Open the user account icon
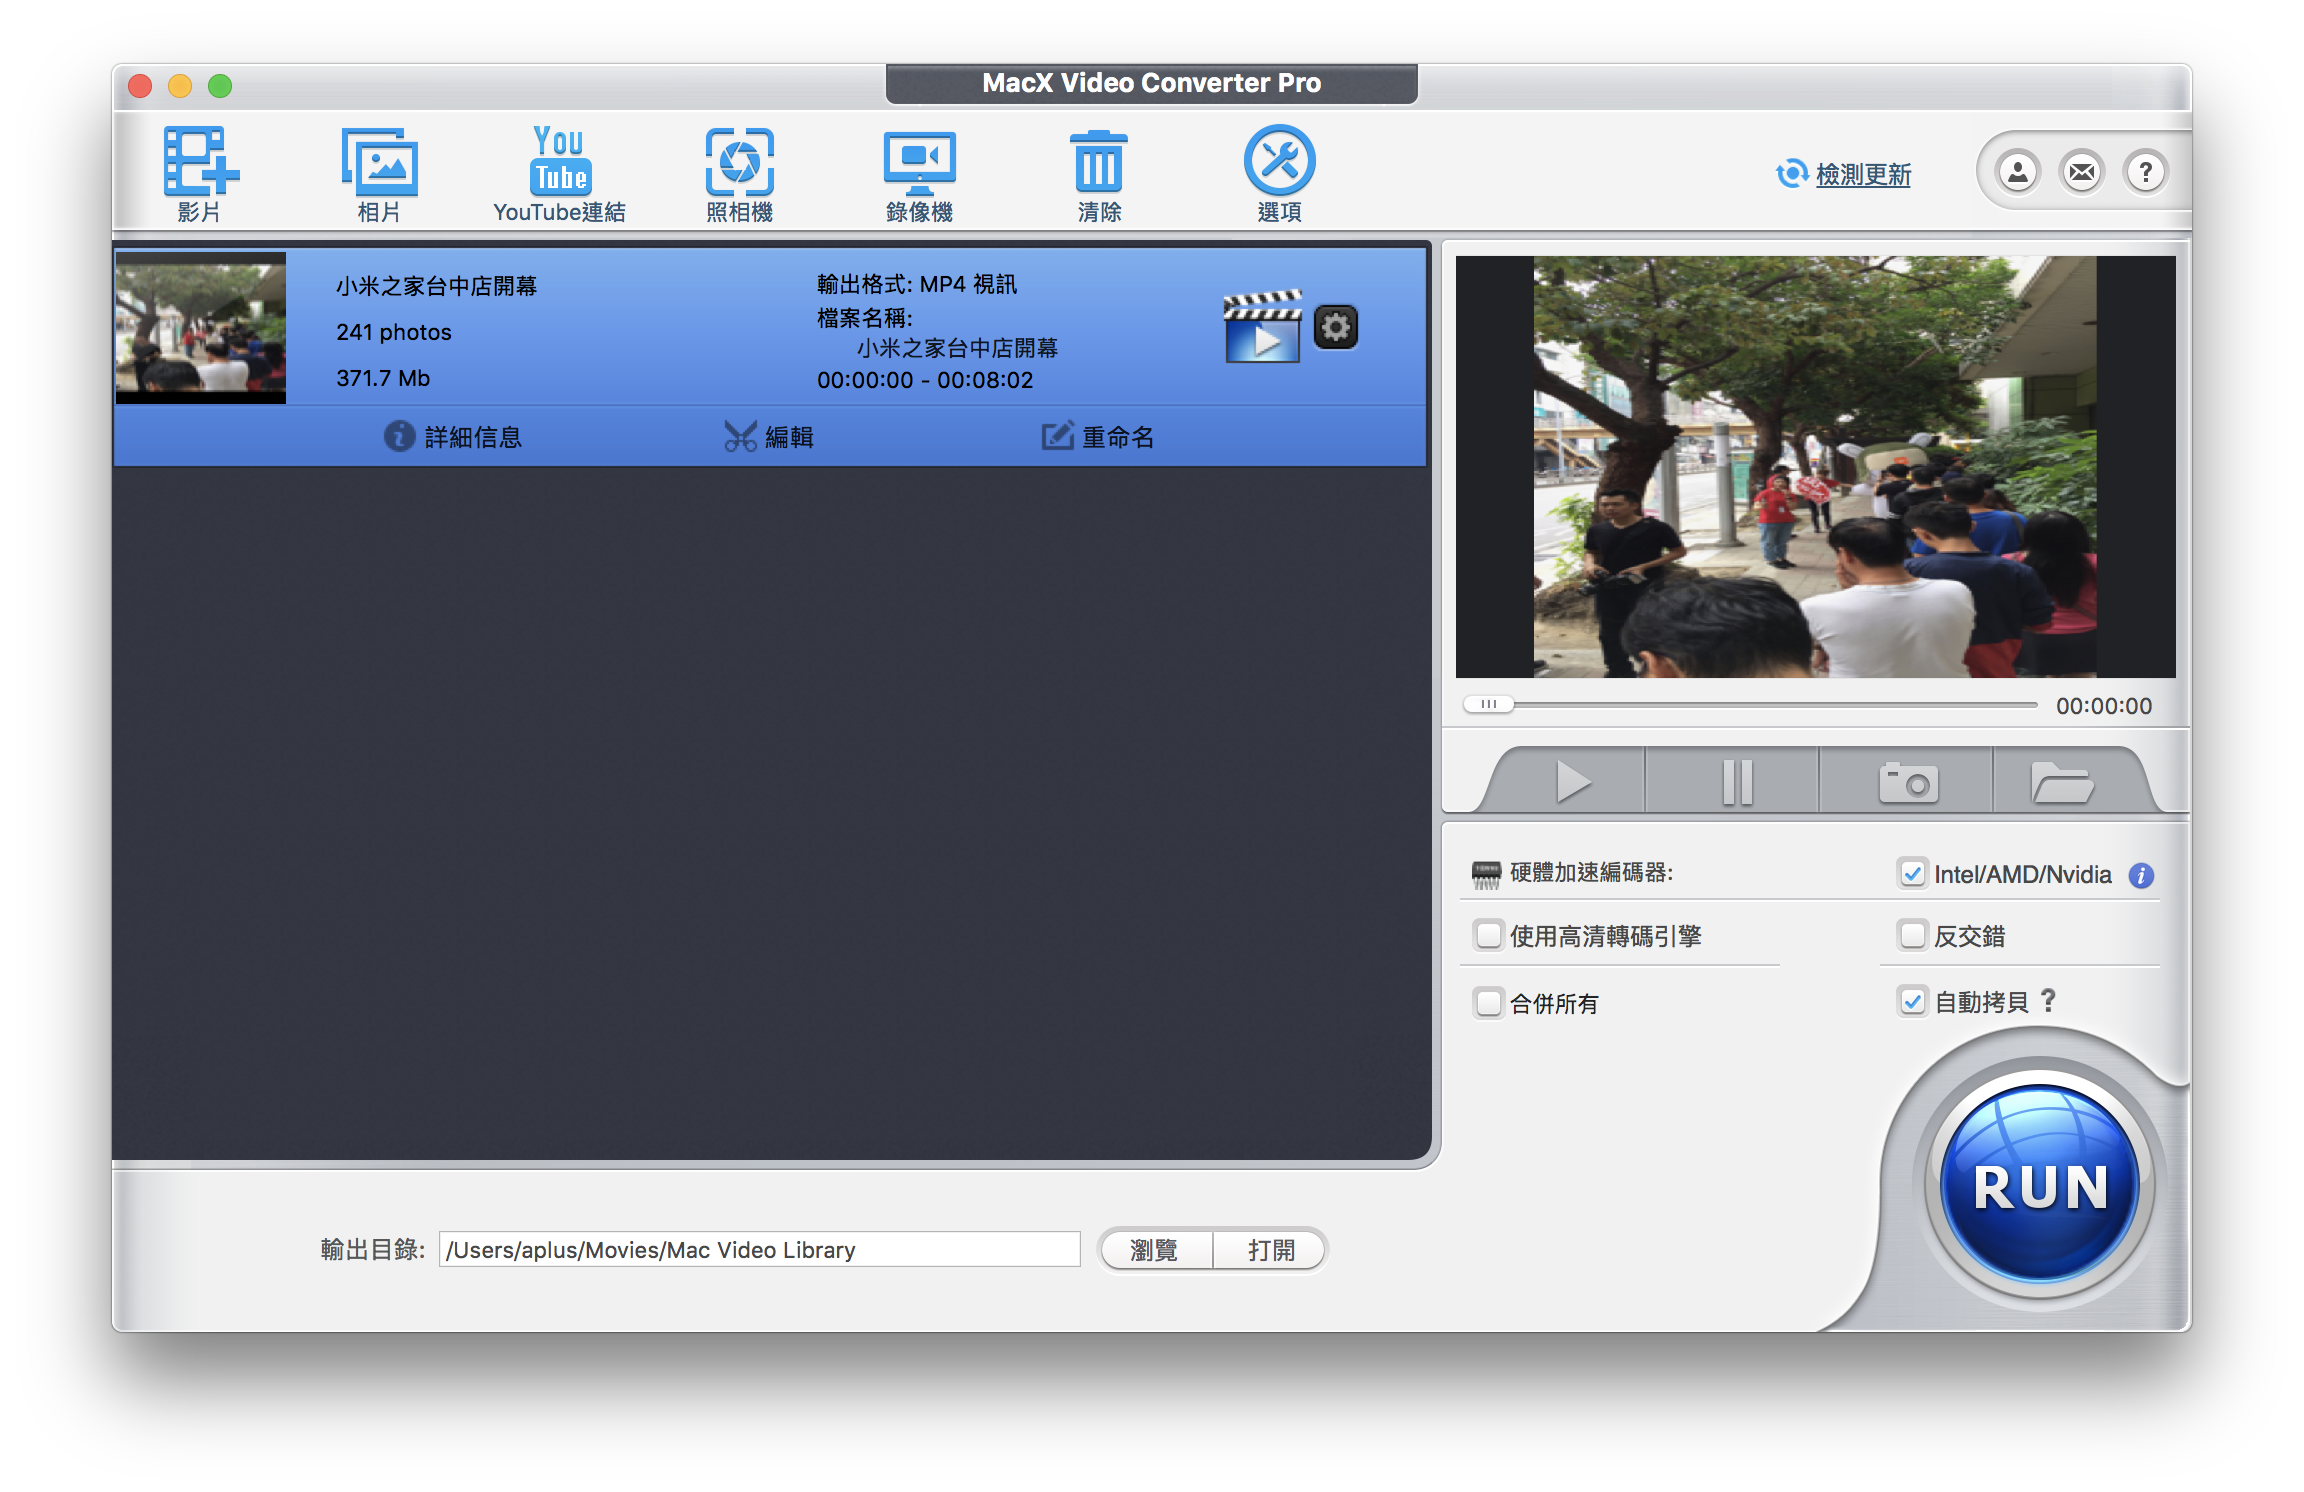This screenshot has width=2304, height=1492. click(2018, 172)
